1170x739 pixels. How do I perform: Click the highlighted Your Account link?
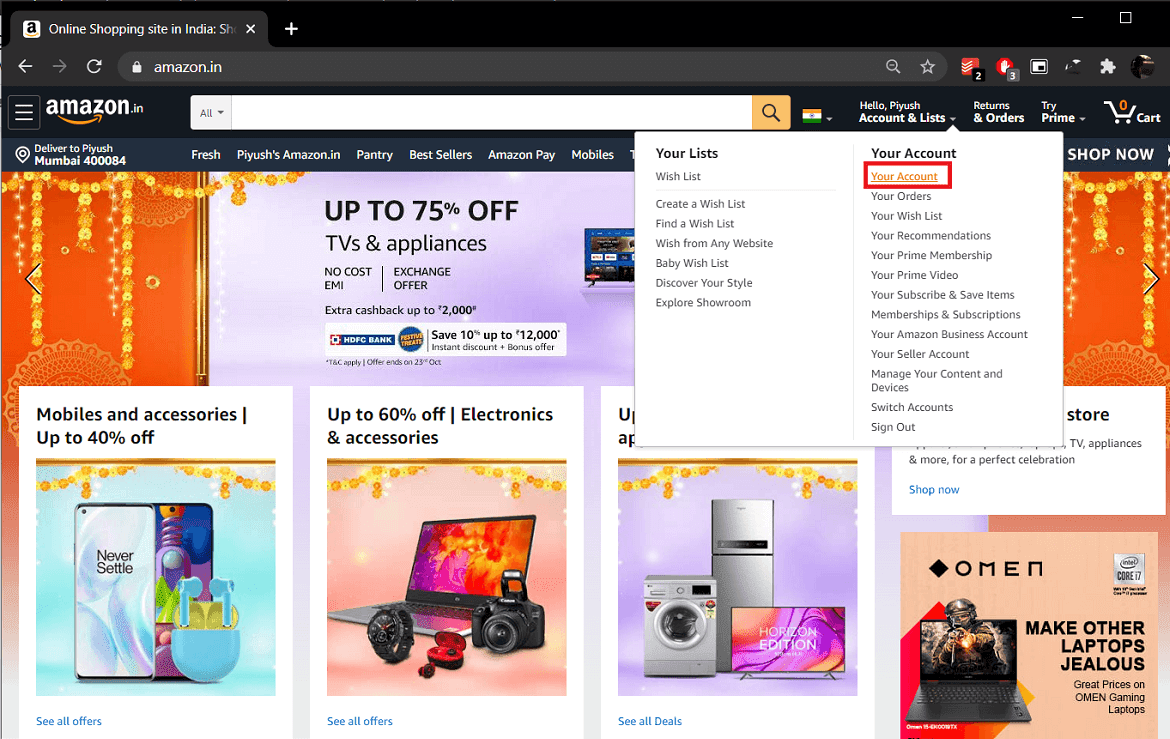[x=906, y=175]
